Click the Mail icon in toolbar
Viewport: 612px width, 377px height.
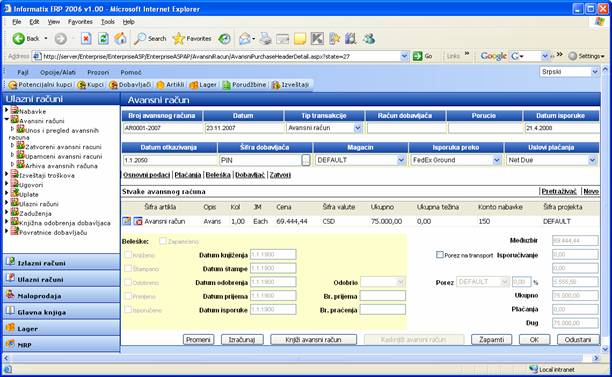pos(245,39)
